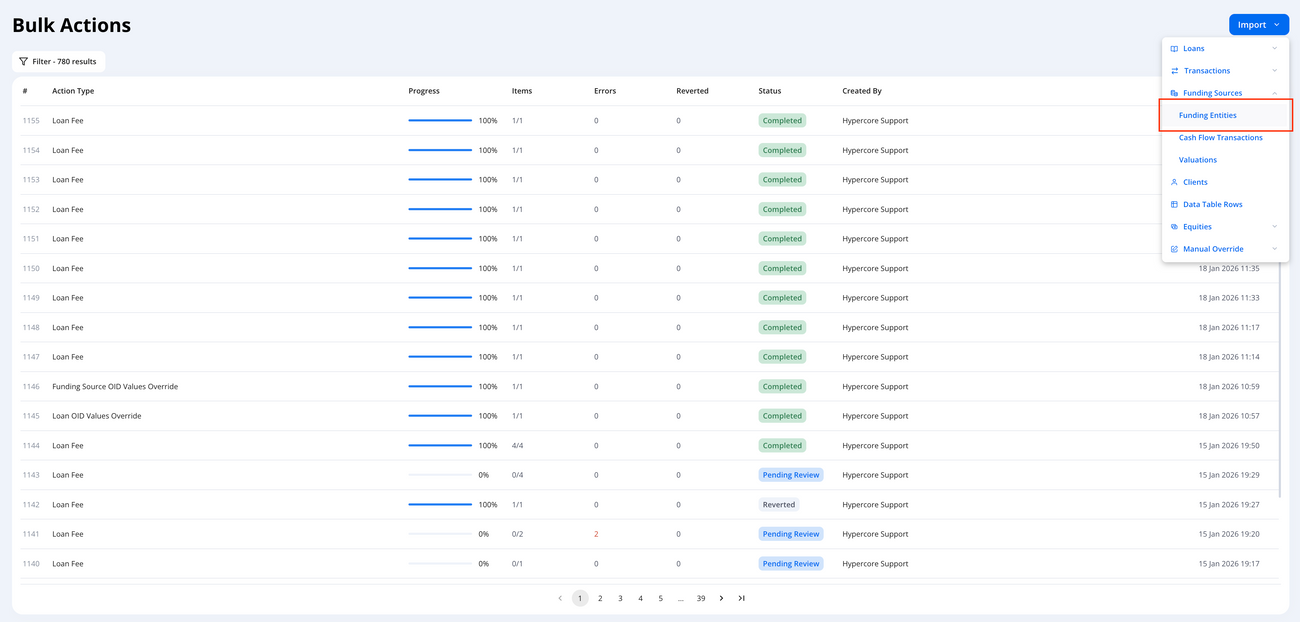Viewport: 1300px width, 622px height.
Task: Click the Transactions swap arrows icon
Action: (1174, 71)
